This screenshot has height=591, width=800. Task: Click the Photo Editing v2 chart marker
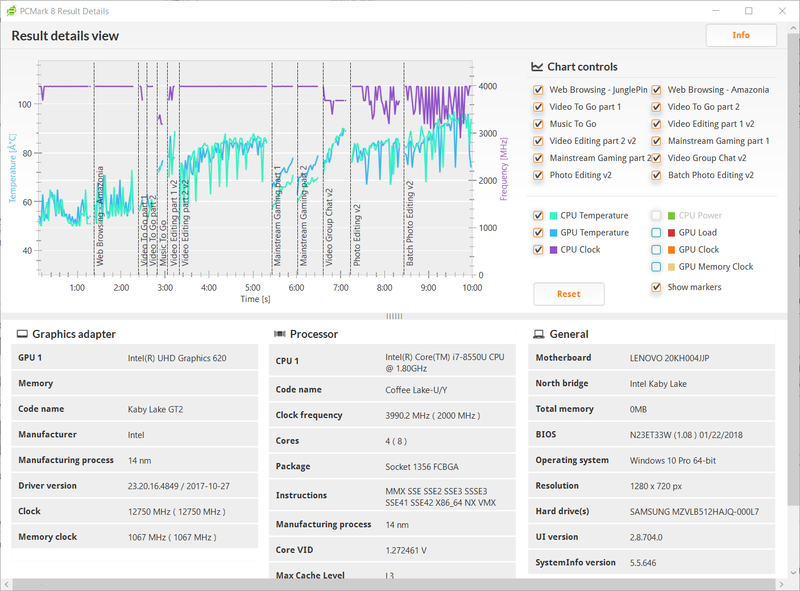[357, 235]
